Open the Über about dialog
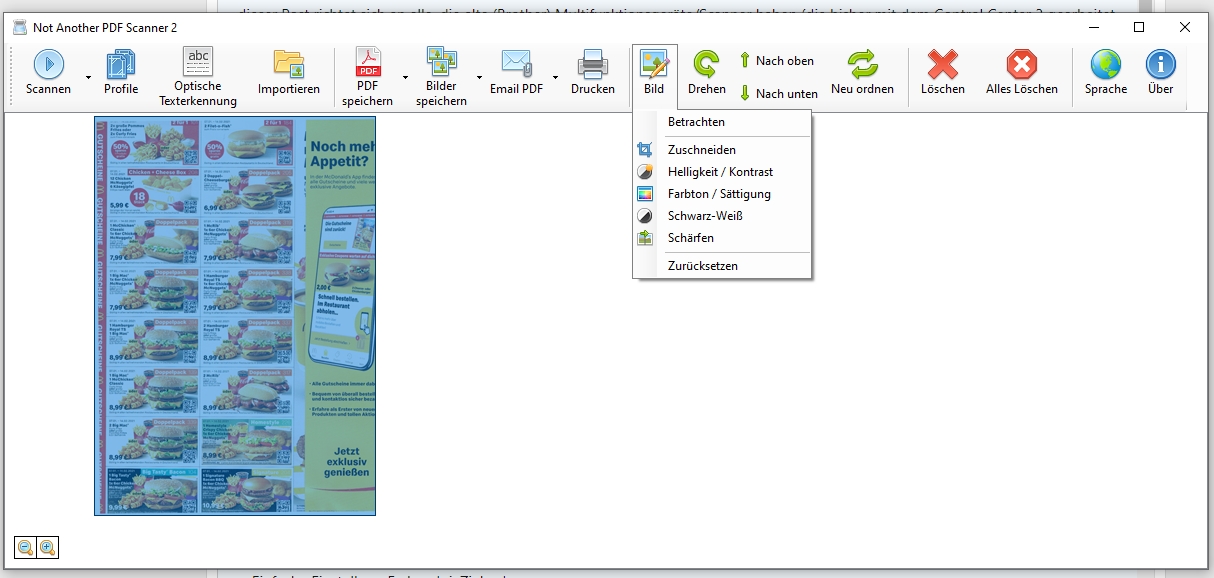 [x=1161, y=73]
